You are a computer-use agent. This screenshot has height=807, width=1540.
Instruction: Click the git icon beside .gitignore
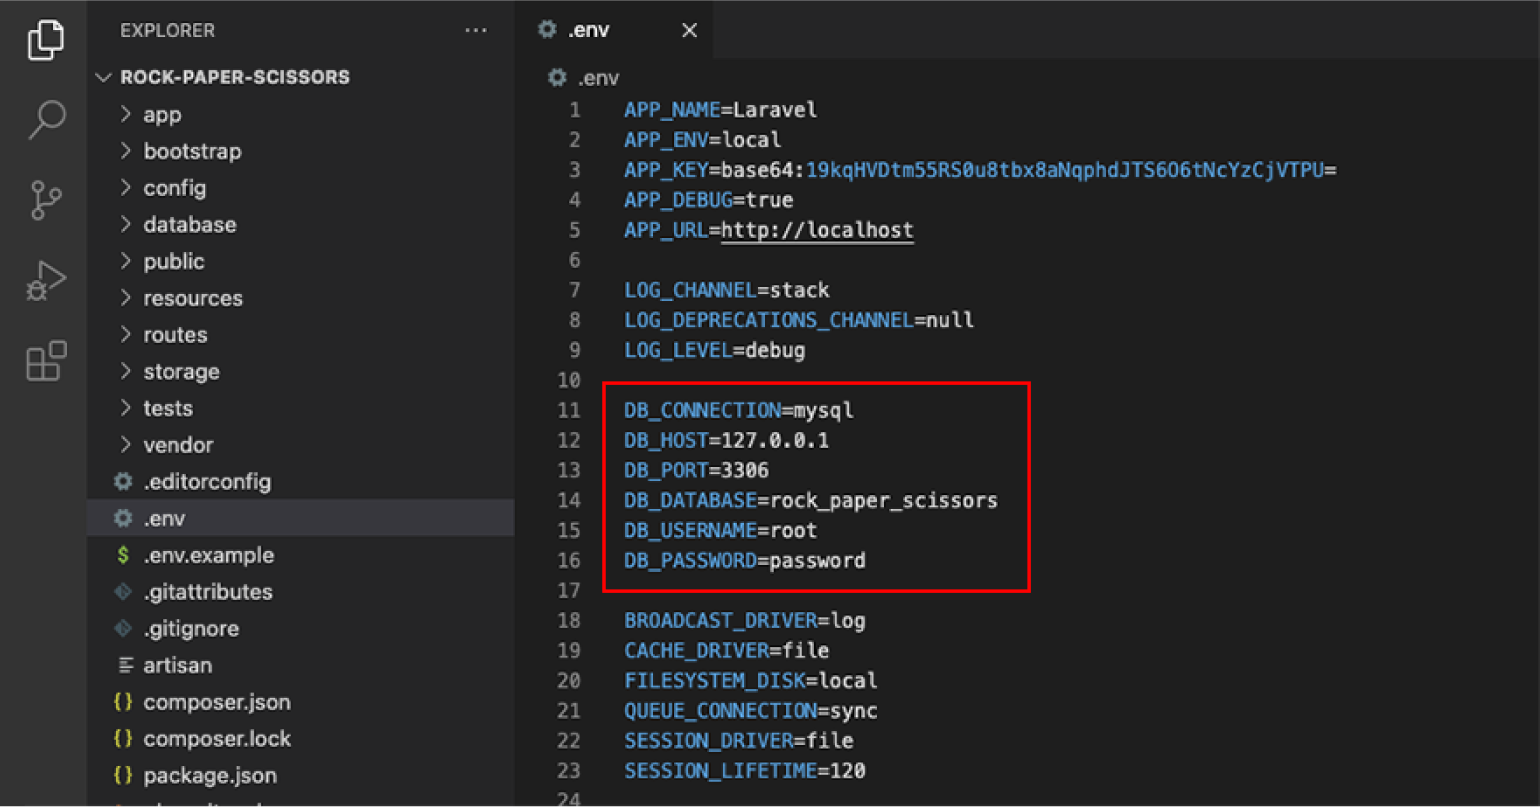click(123, 629)
